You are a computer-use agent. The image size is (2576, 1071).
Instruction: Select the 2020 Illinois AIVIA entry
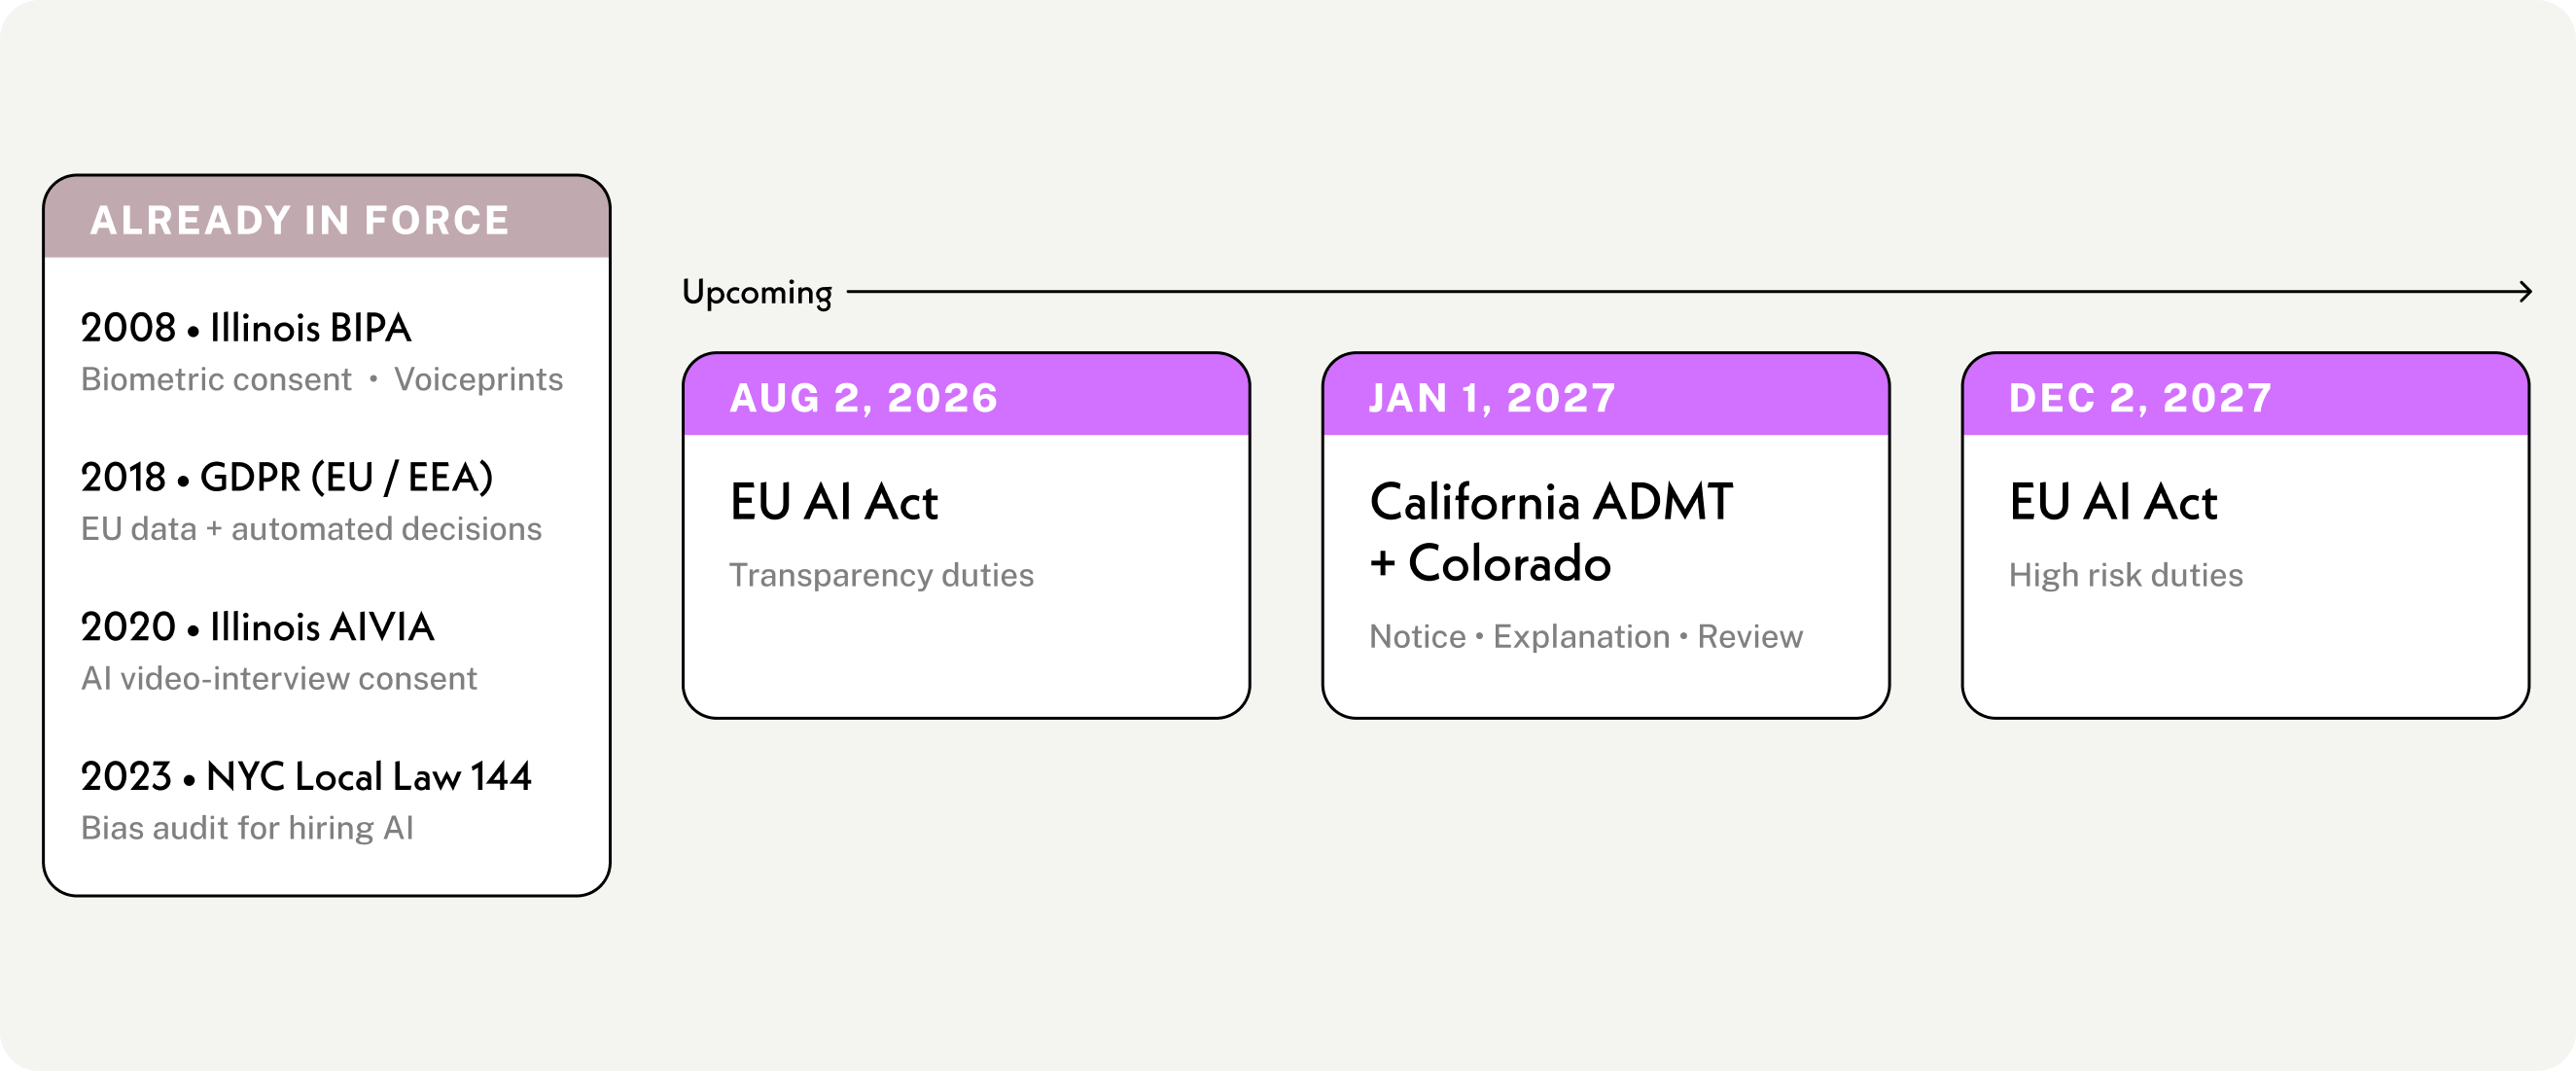click(257, 627)
